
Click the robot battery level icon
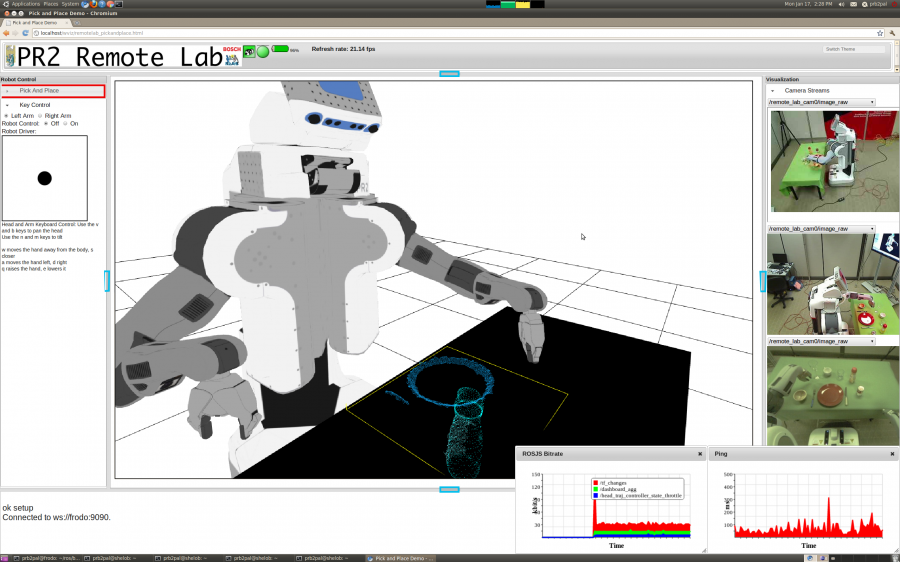[280, 48]
